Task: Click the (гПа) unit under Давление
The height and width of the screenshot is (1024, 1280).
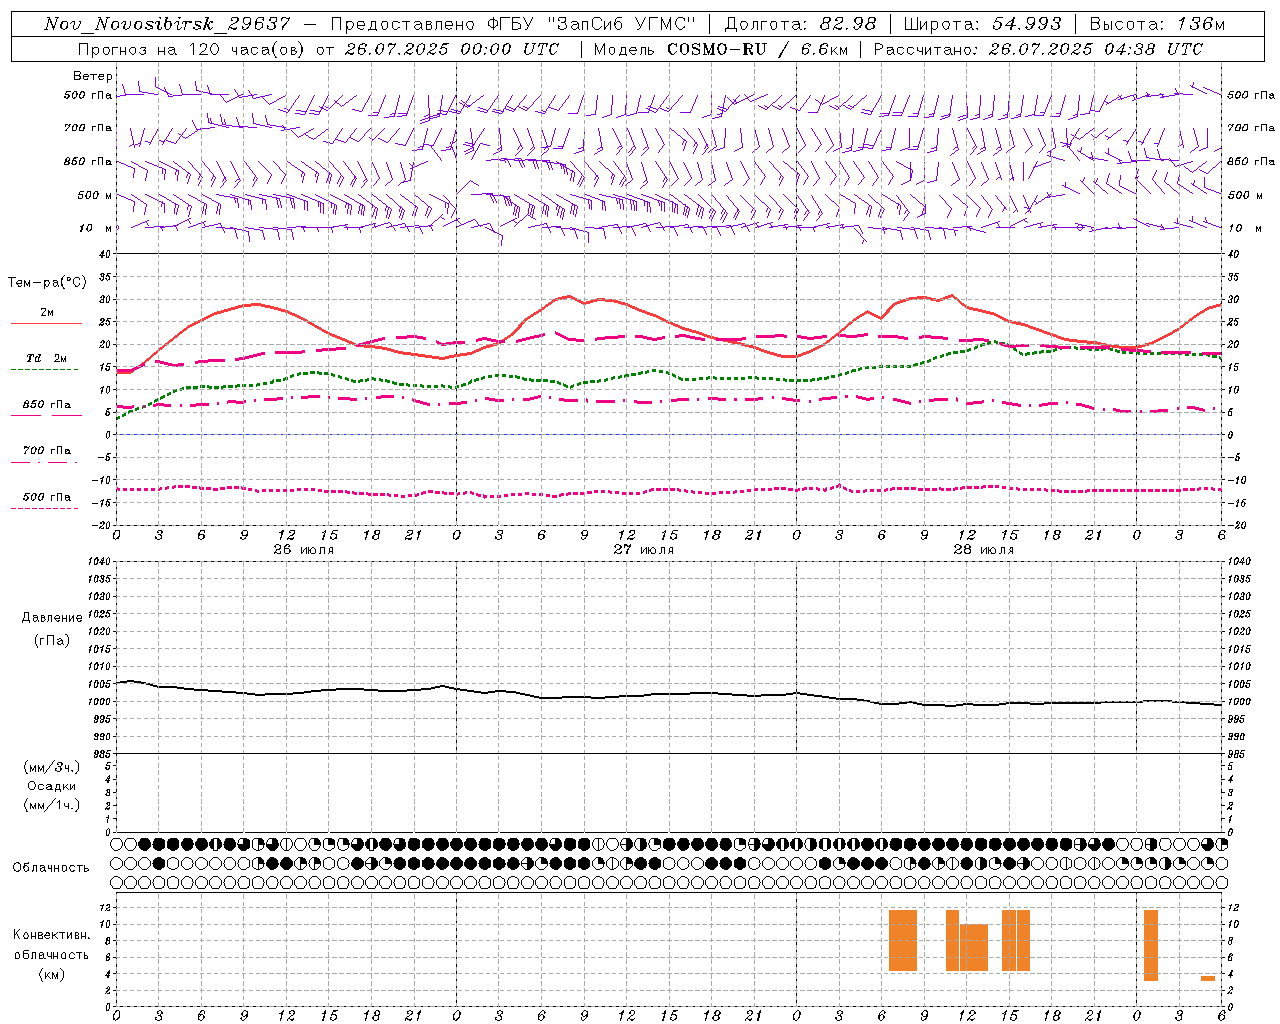Action: [x=52, y=640]
